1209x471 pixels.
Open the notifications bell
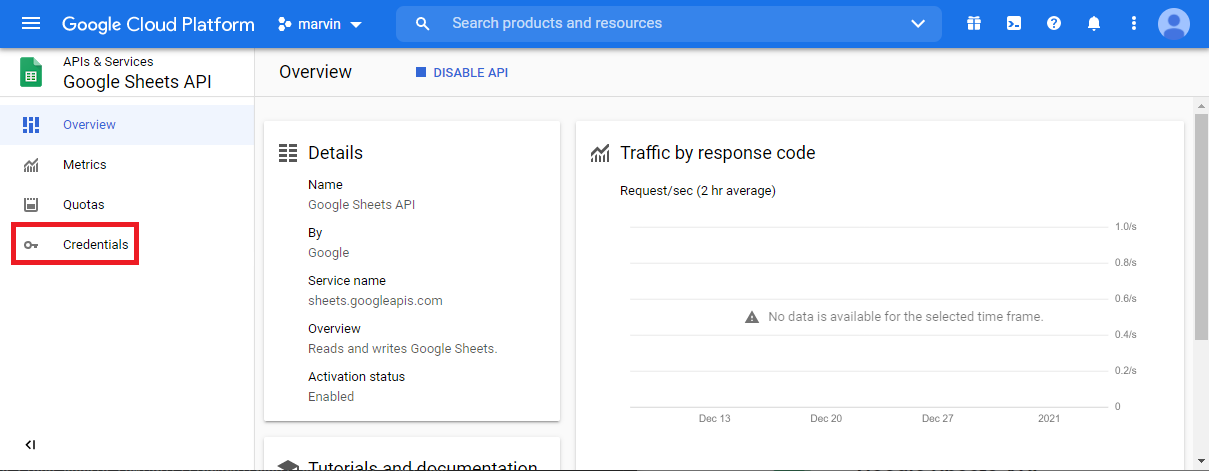1094,23
